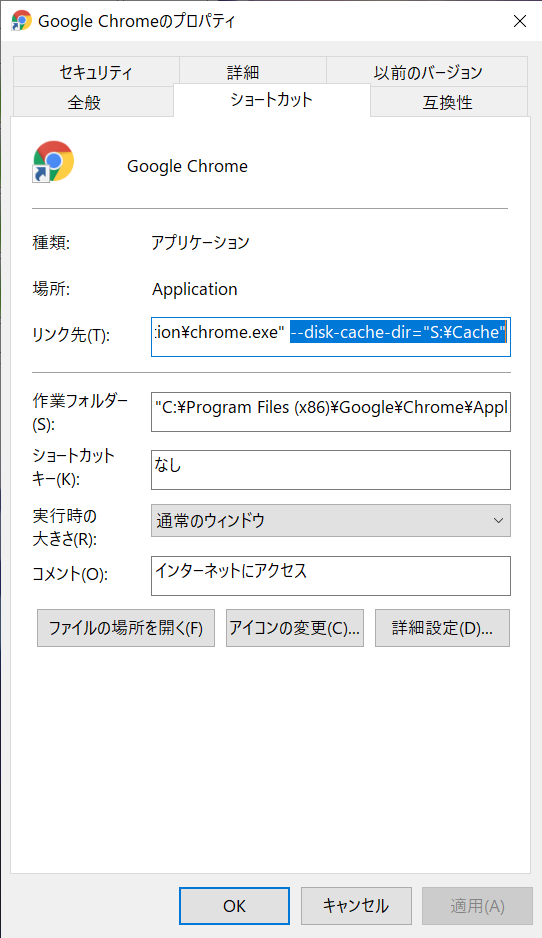Image resolution: width=542 pixels, height=938 pixels.
Task: Open 詳細設定 advanced settings
Action: tap(442, 628)
